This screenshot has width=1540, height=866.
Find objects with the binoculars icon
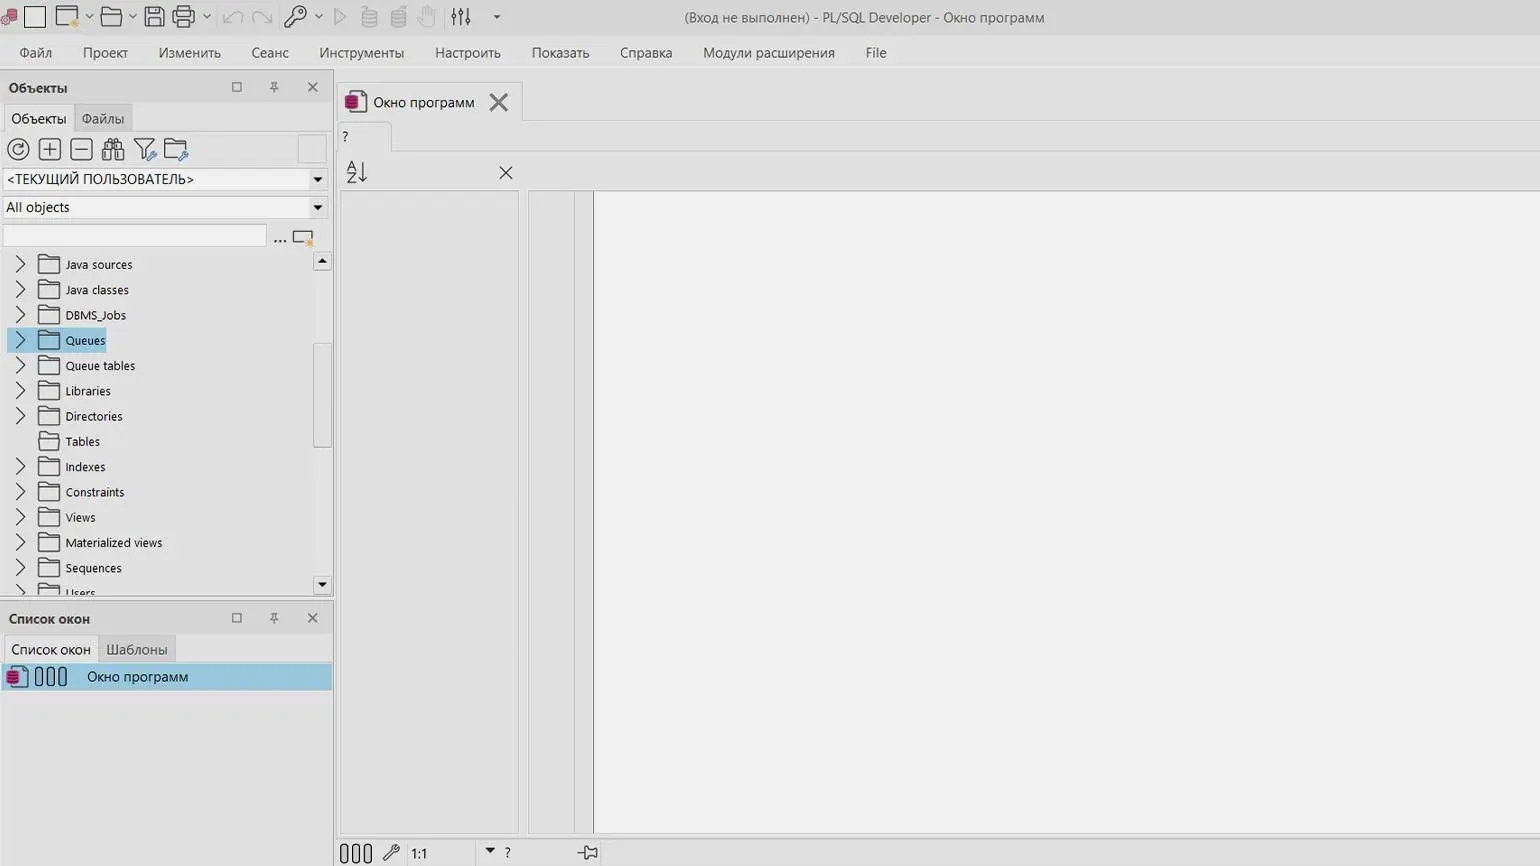[x=113, y=150]
